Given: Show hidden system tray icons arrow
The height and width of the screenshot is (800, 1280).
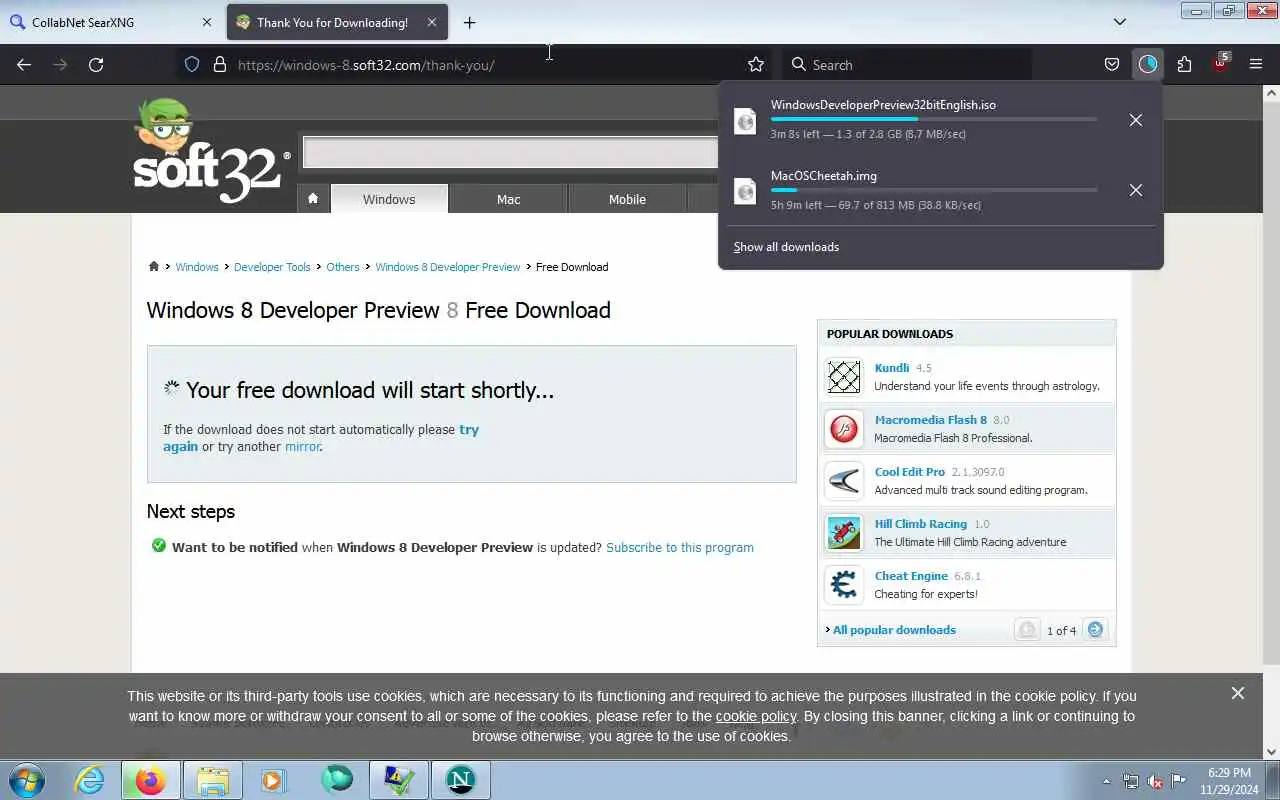Looking at the screenshot, I should [x=1106, y=781].
